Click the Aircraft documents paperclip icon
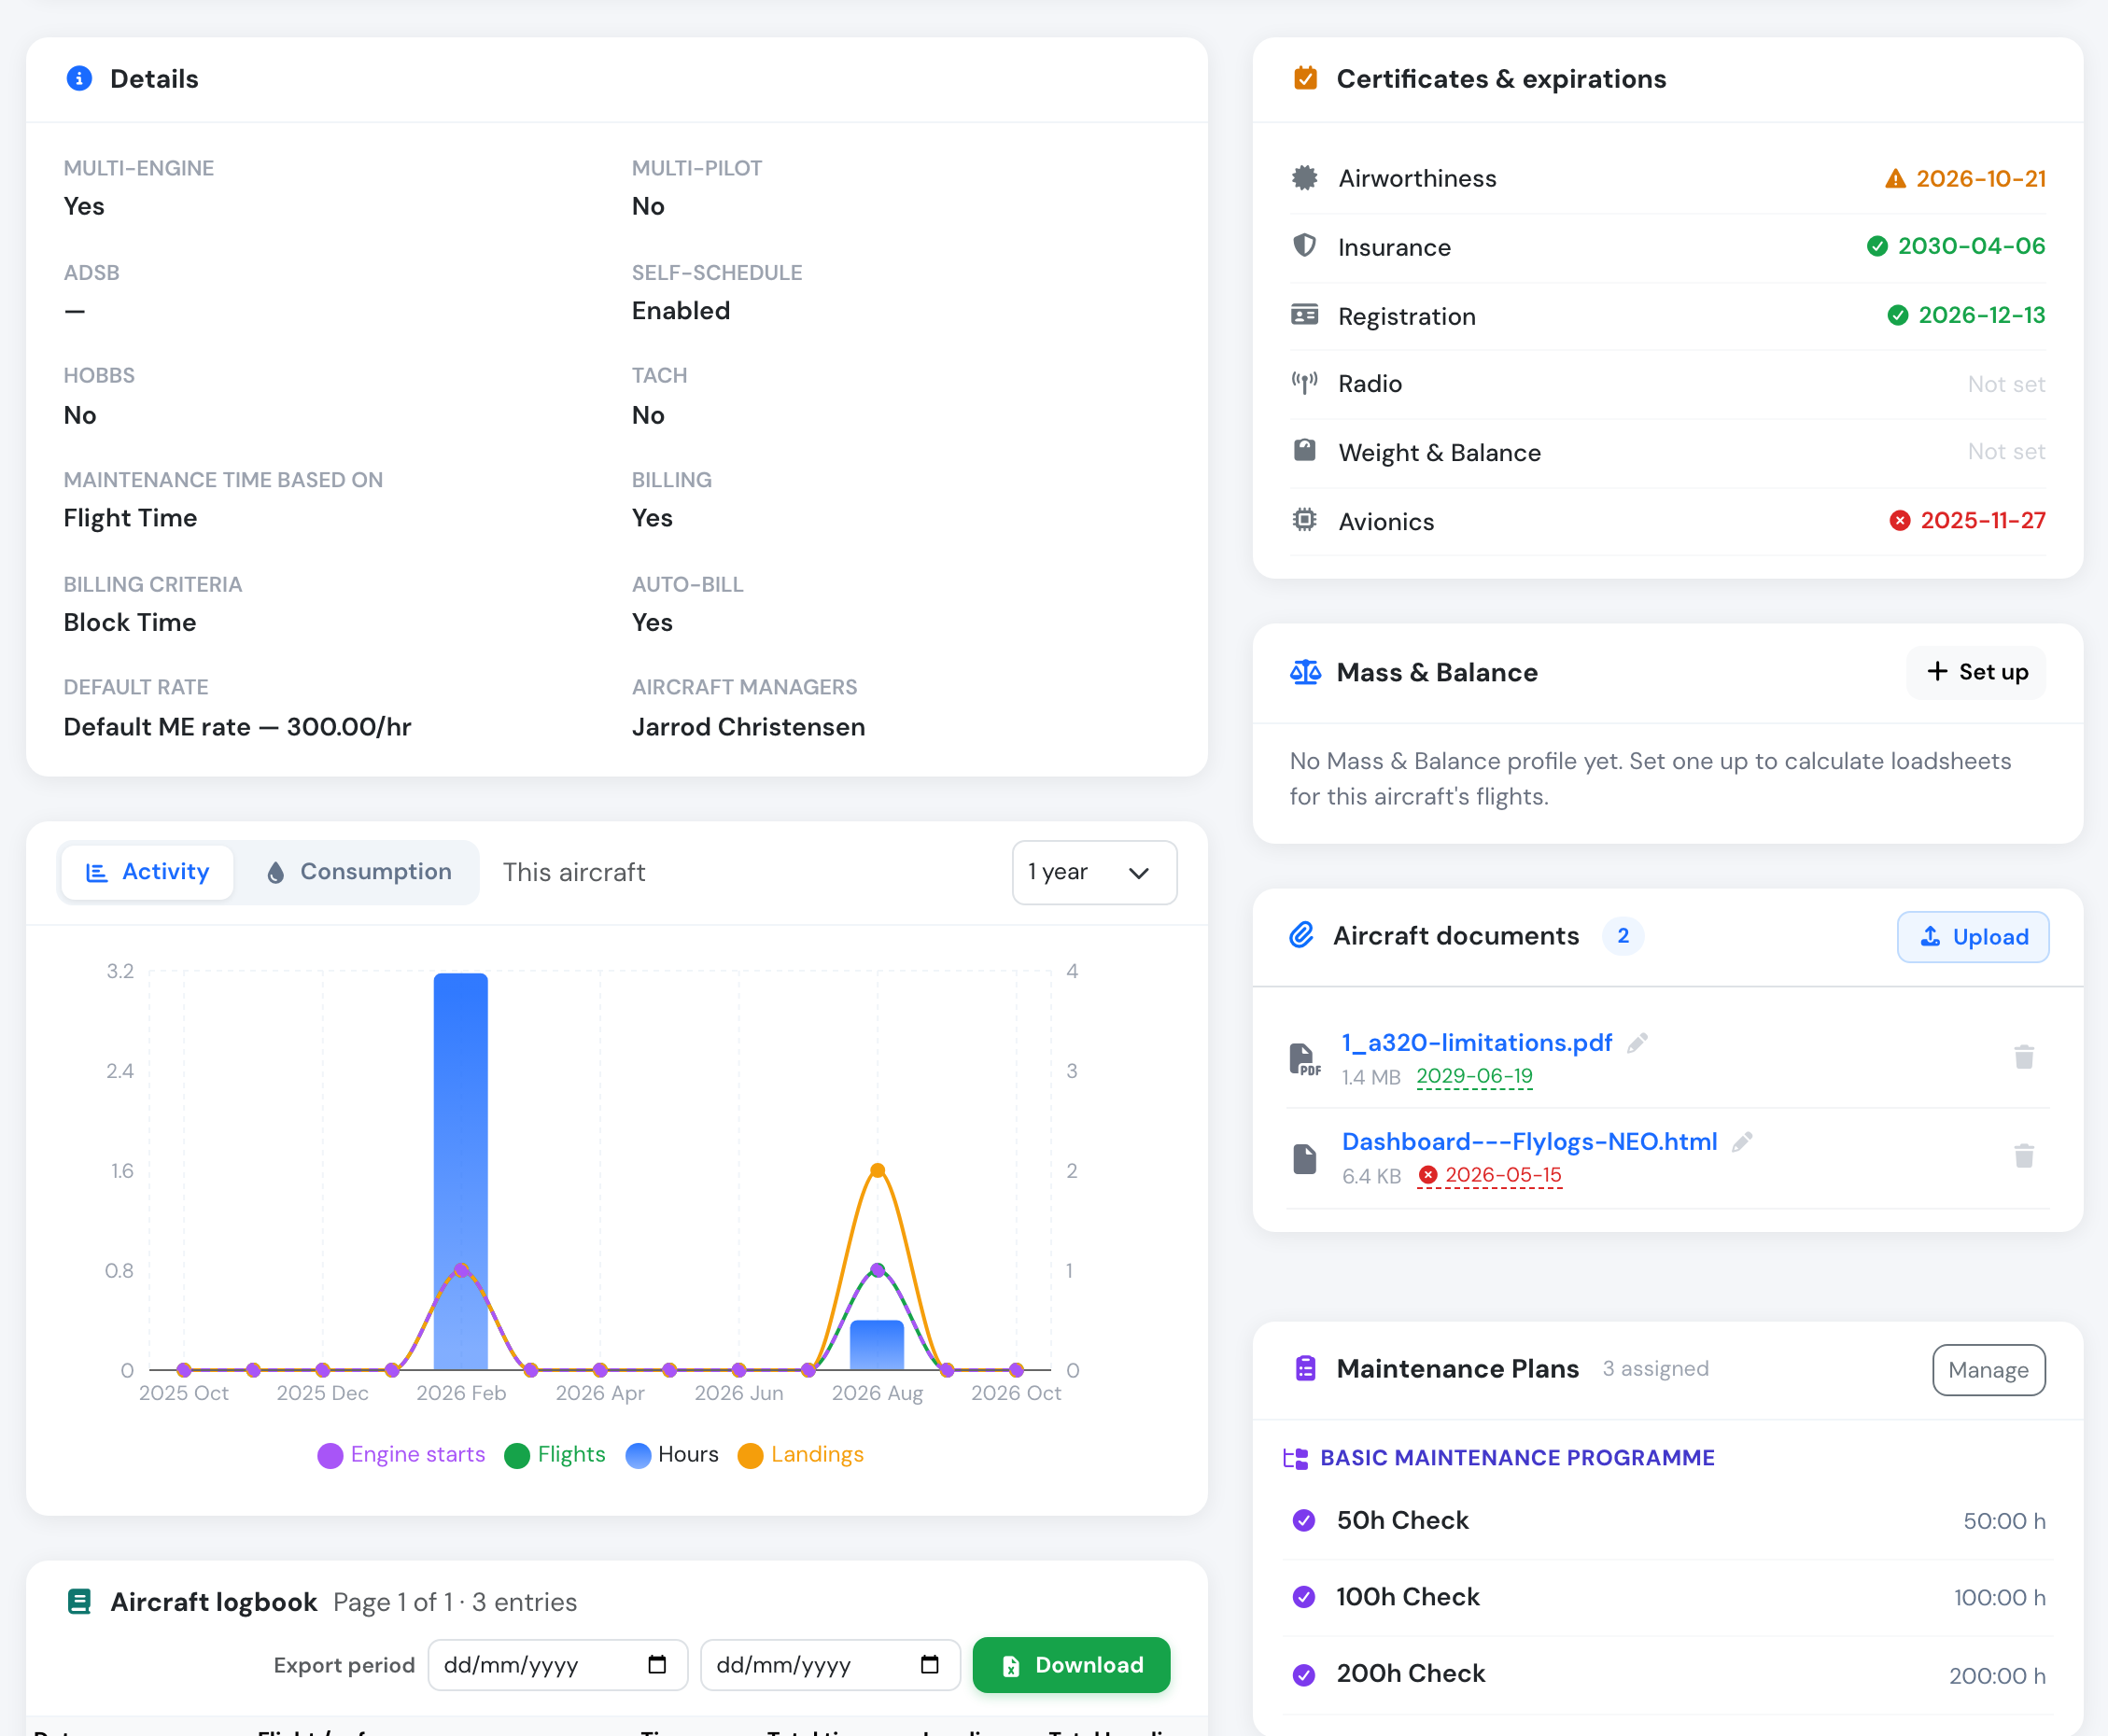 tap(1301, 935)
